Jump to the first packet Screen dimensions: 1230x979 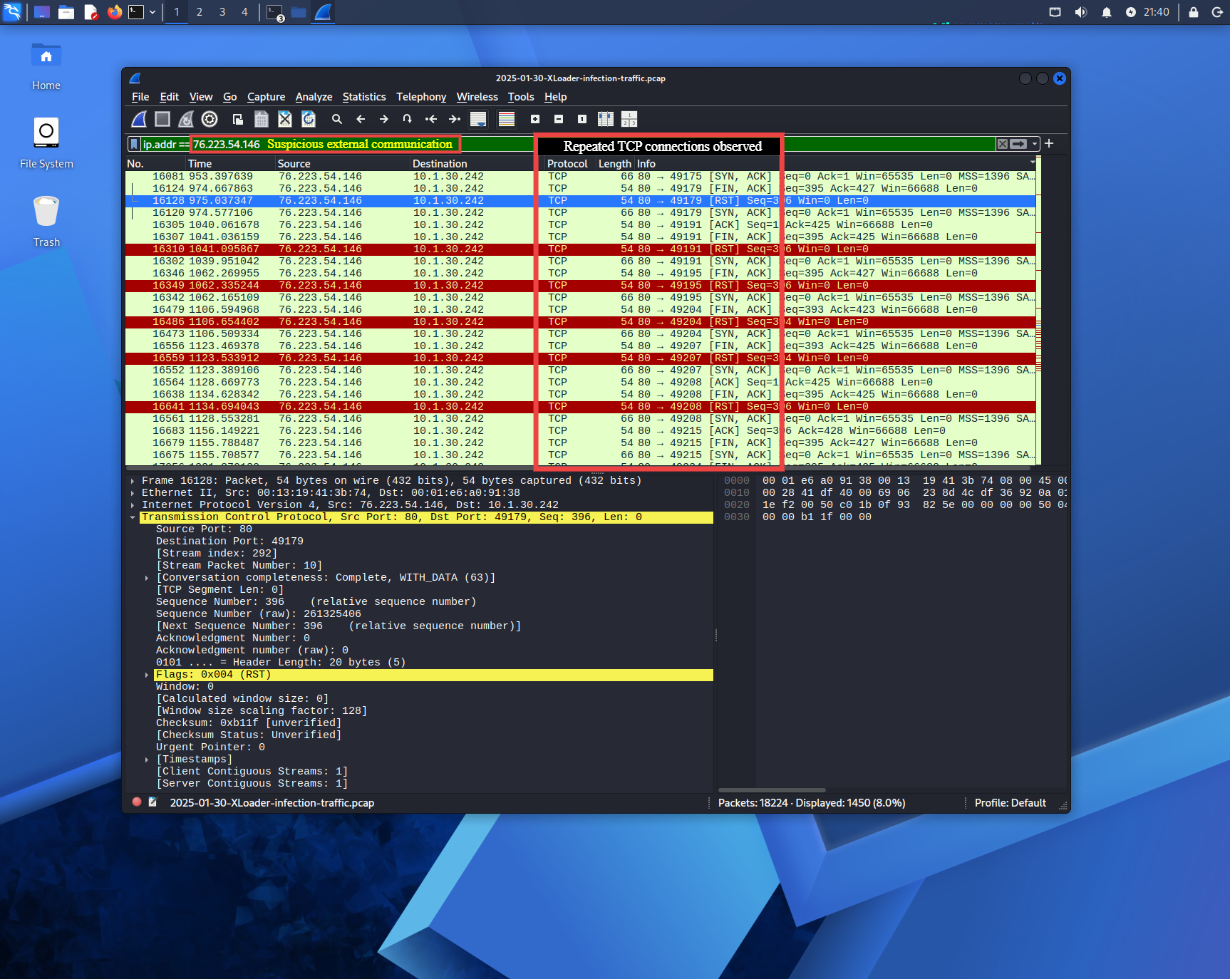tap(431, 119)
